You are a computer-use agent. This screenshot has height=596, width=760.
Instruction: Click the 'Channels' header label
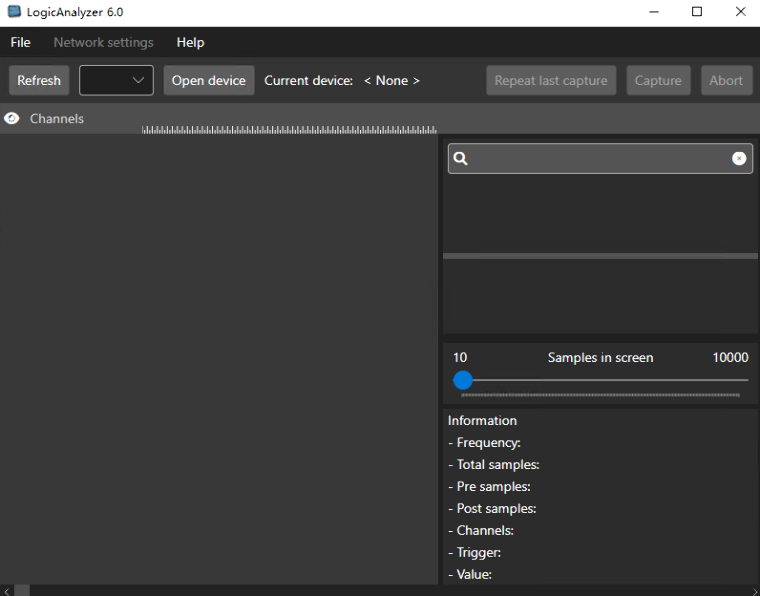tap(57, 119)
